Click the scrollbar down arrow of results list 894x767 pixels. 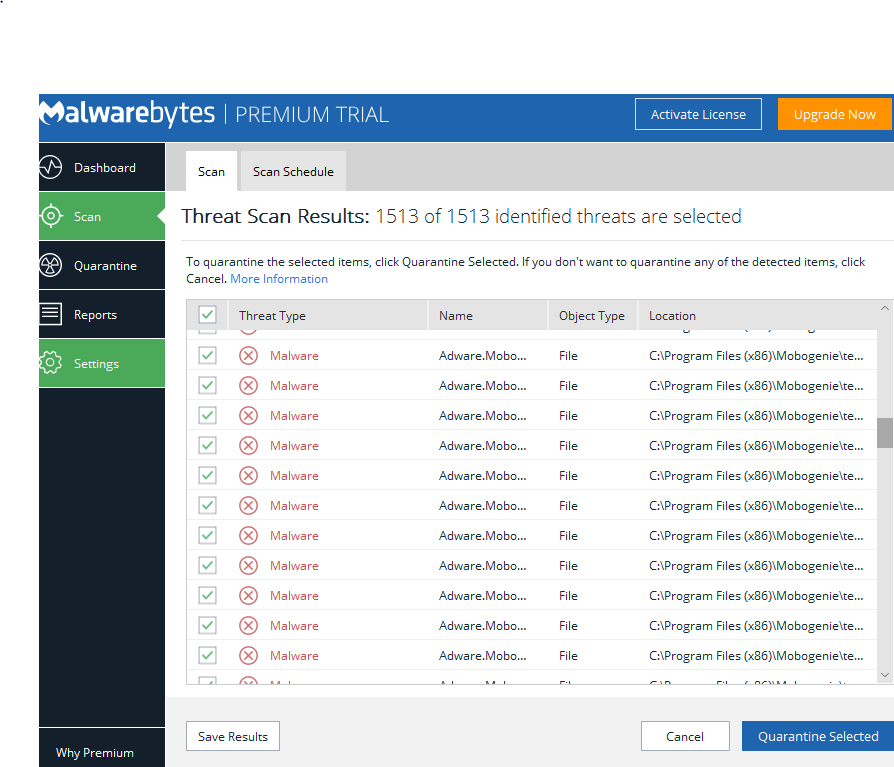(884, 675)
